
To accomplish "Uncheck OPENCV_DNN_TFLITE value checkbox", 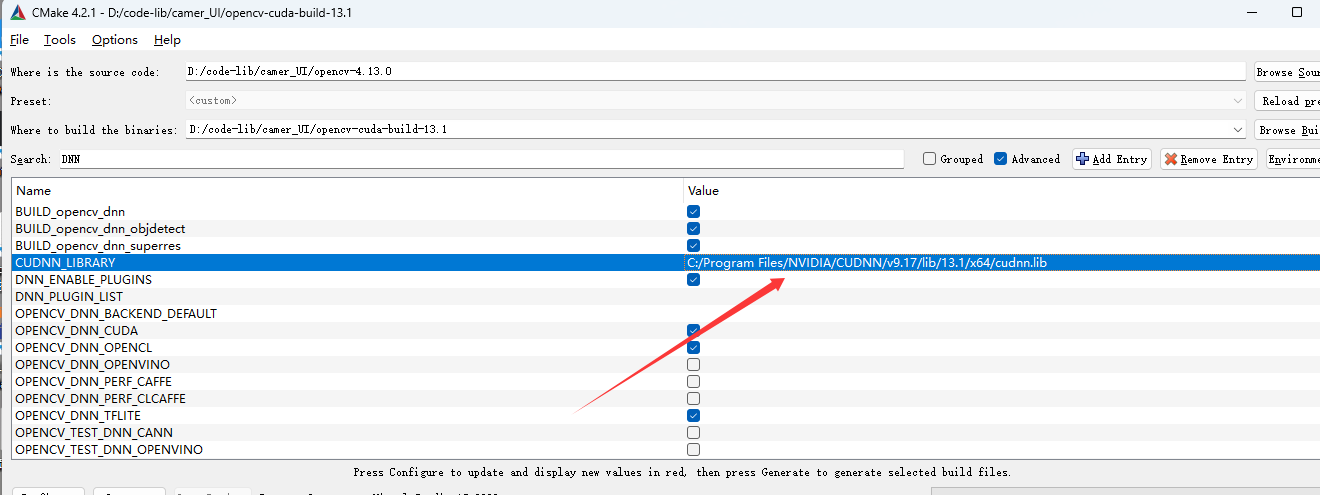I will point(693,416).
